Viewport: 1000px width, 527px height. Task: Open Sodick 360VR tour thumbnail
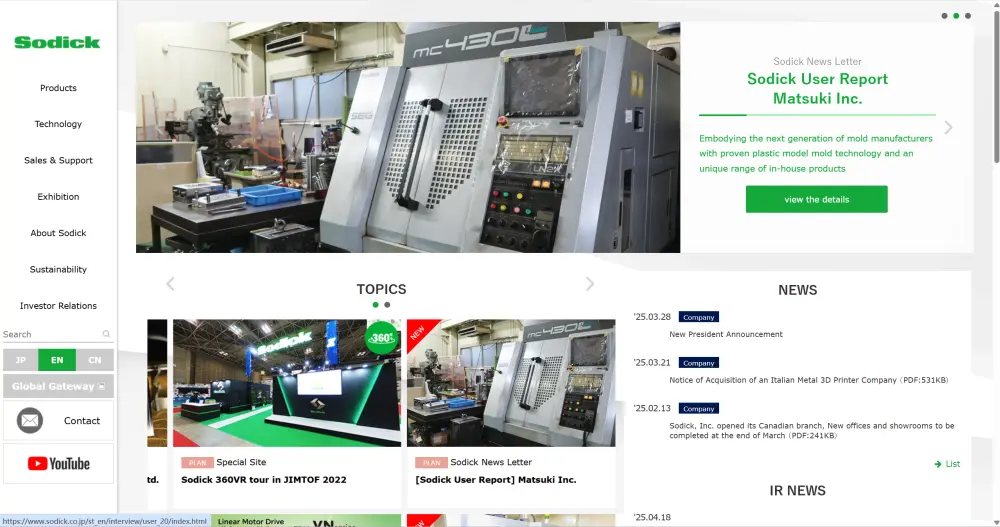[x=286, y=383]
